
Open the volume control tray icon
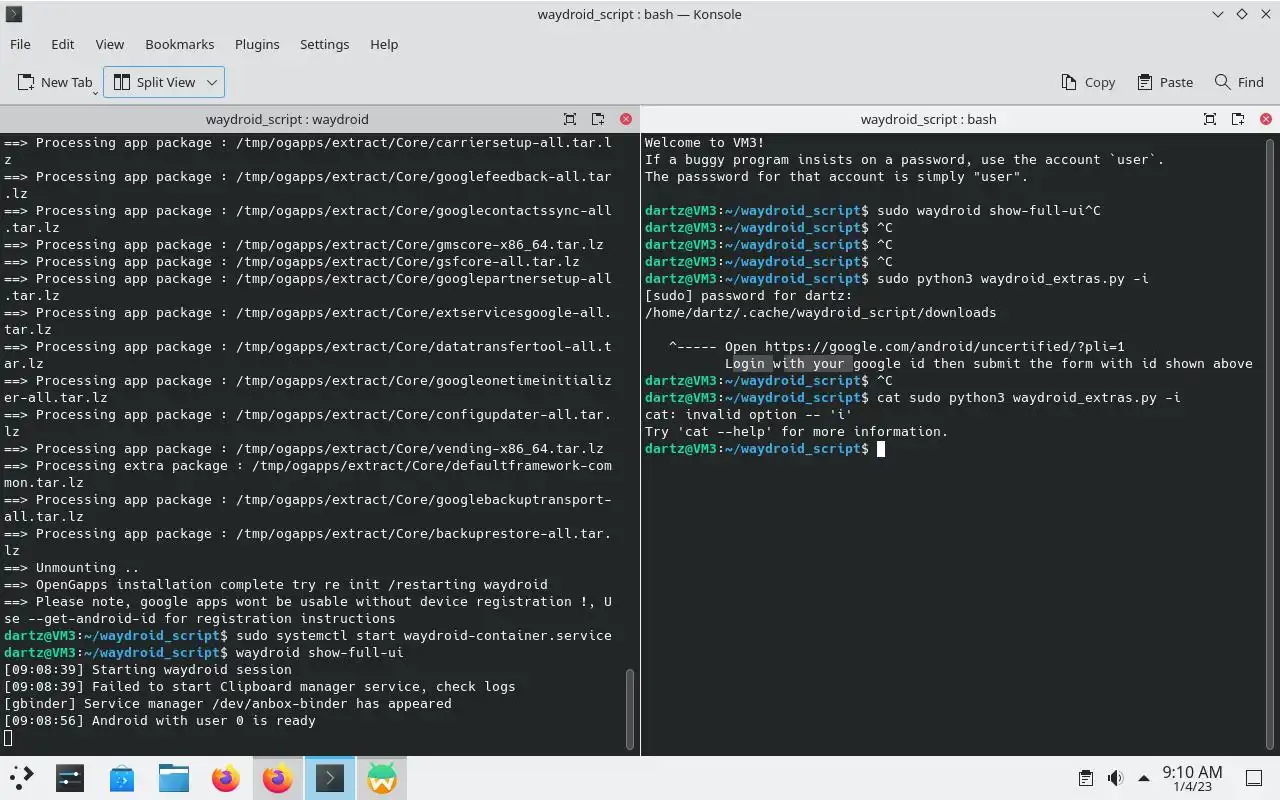click(x=1115, y=778)
